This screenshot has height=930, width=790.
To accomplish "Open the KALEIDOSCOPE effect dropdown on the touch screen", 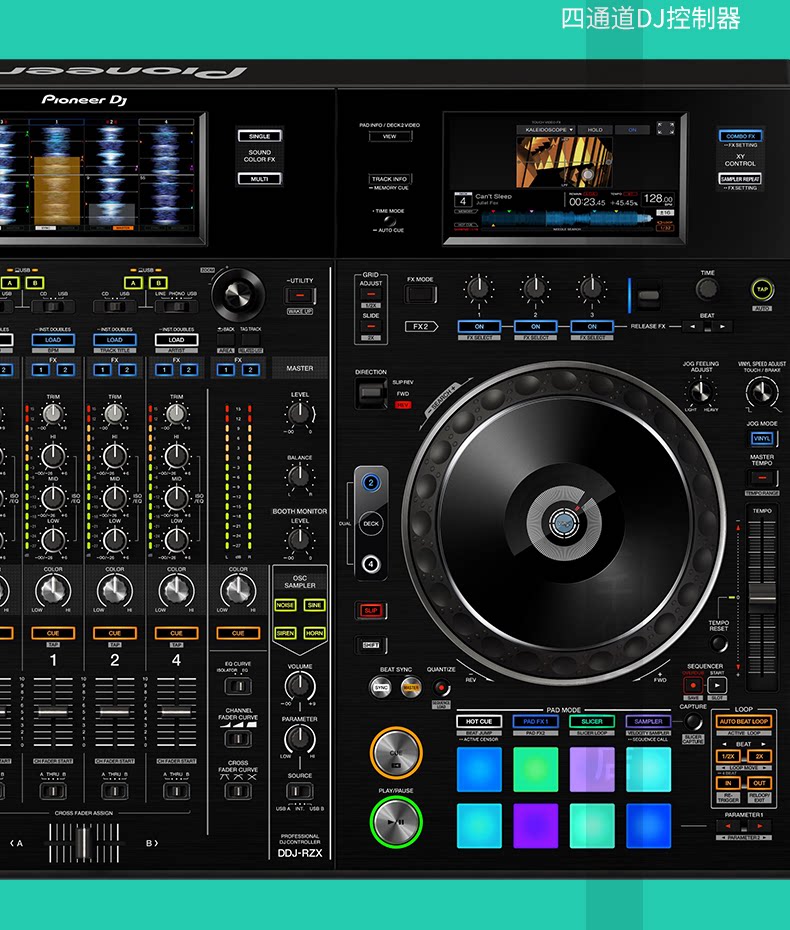I will (x=546, y=129).
